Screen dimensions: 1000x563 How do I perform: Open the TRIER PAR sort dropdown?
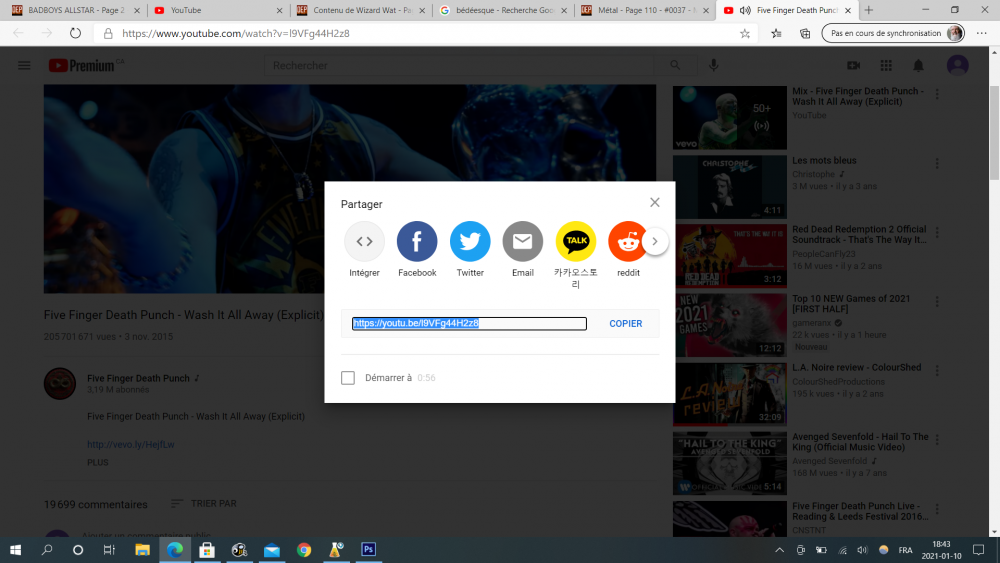click(x=204, y=504)
